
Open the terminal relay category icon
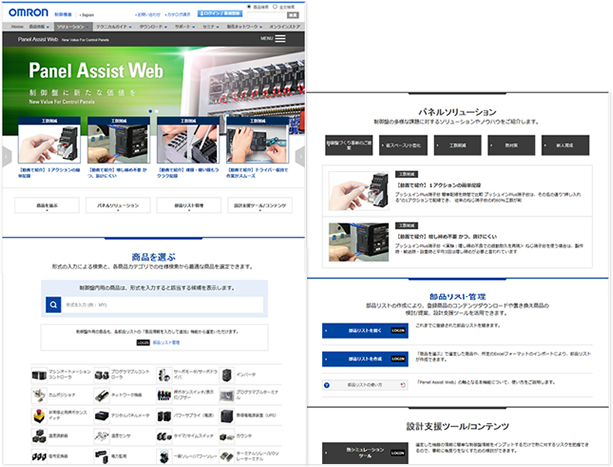(227, 456)
